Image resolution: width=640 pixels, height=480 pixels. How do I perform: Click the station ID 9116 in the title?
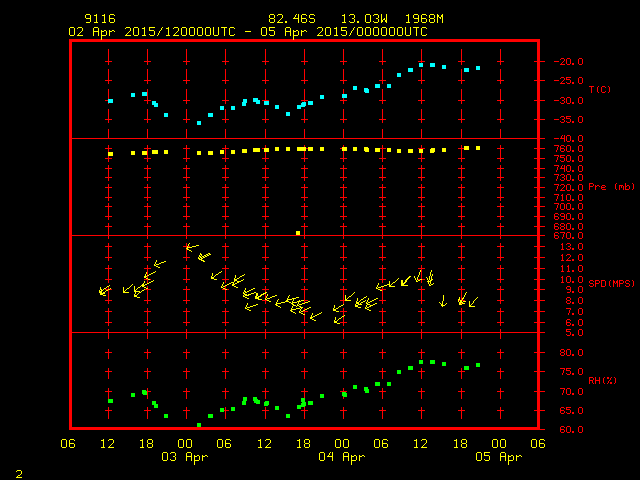(100, 19)
